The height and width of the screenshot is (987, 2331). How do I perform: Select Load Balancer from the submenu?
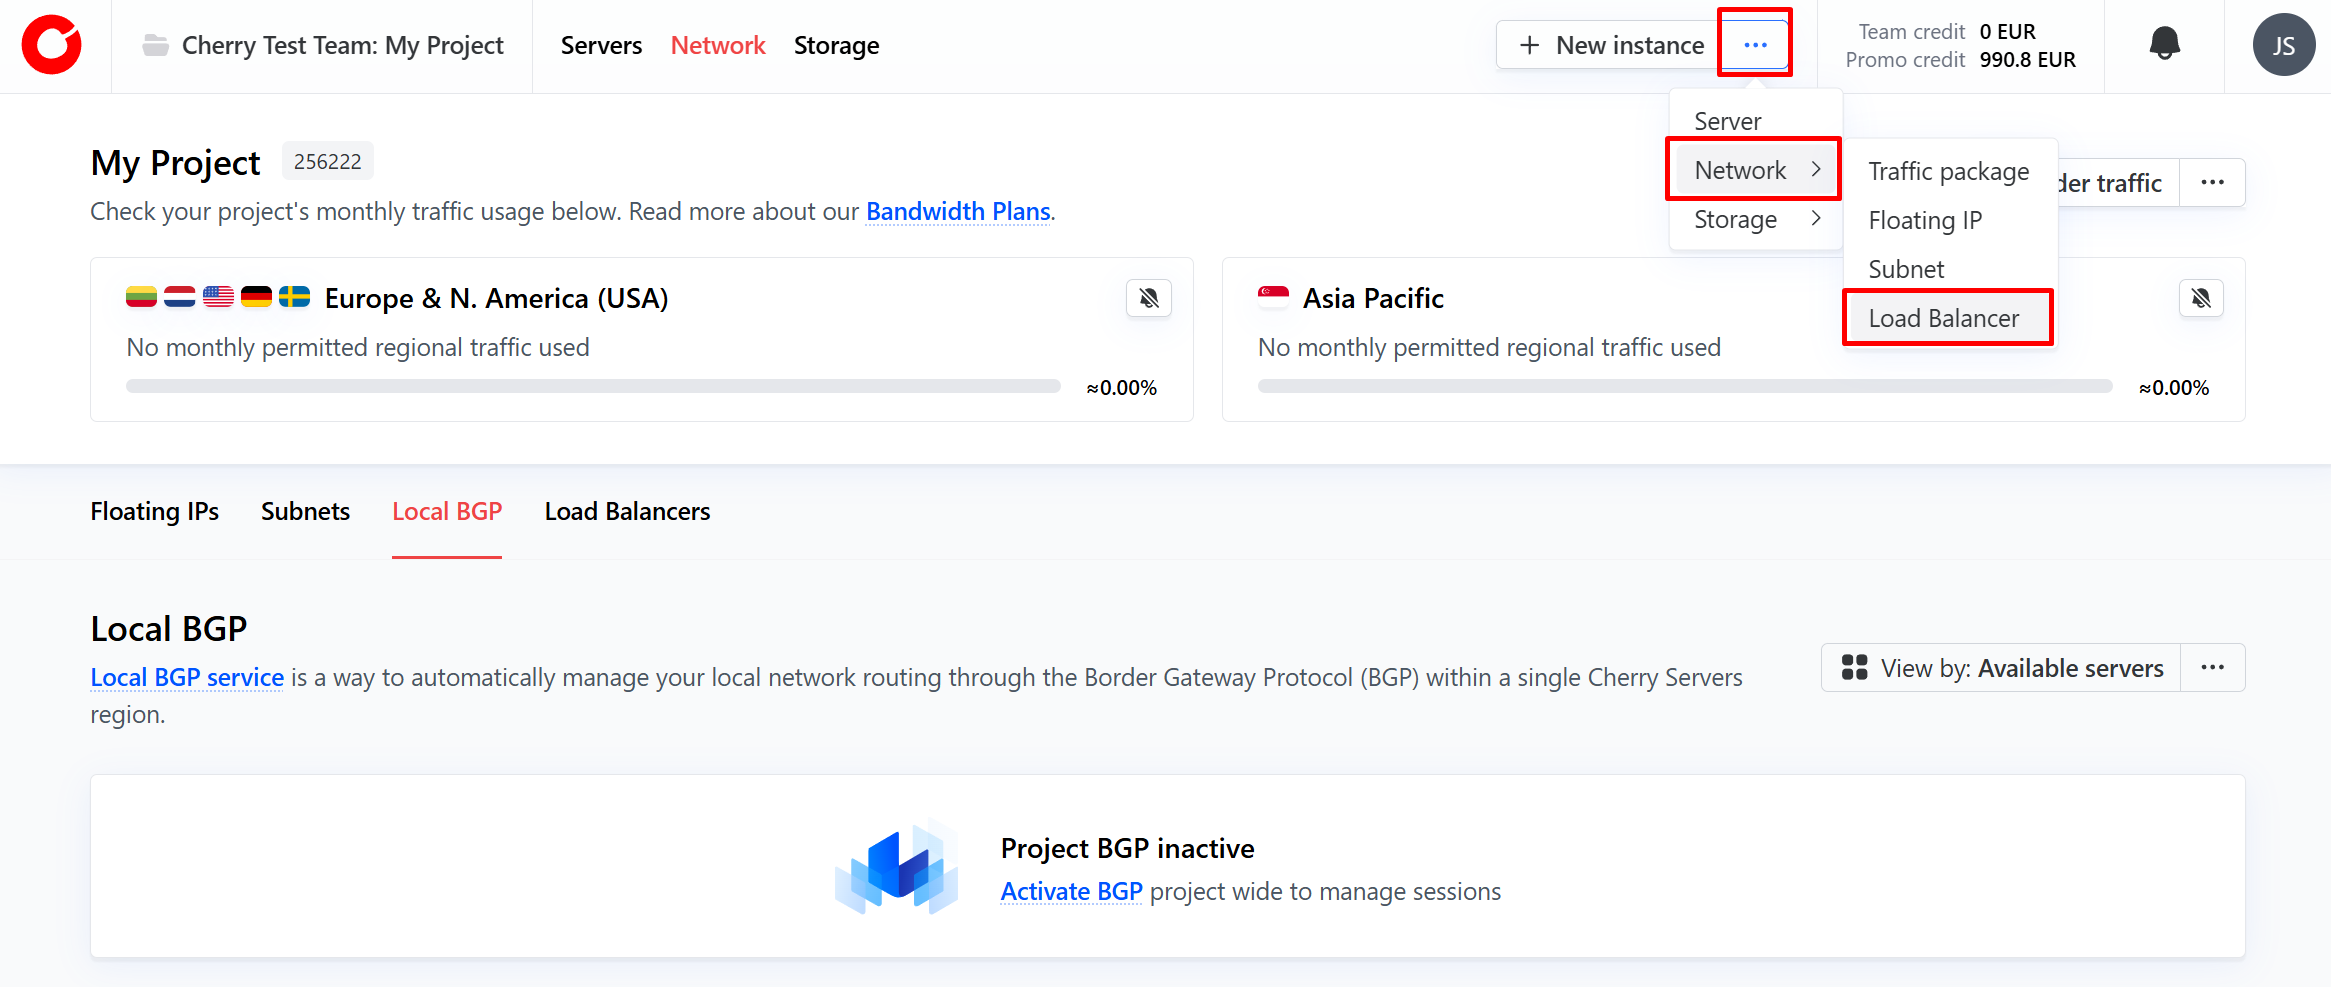[1944, 318]
